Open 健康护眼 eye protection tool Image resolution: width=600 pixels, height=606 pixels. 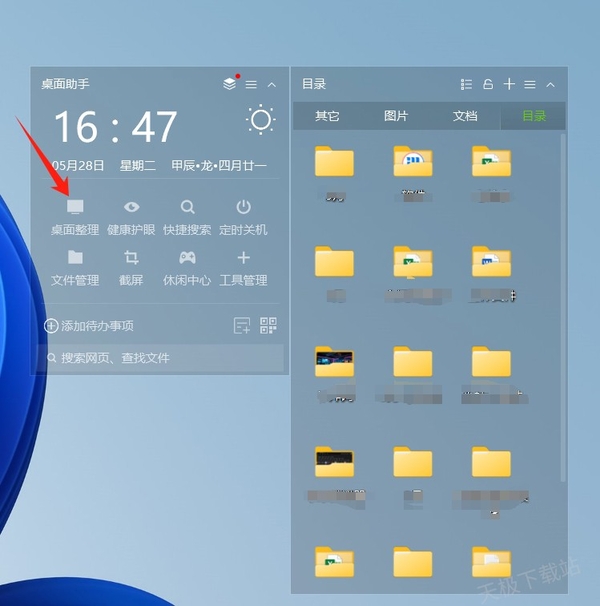pos(131,218)
